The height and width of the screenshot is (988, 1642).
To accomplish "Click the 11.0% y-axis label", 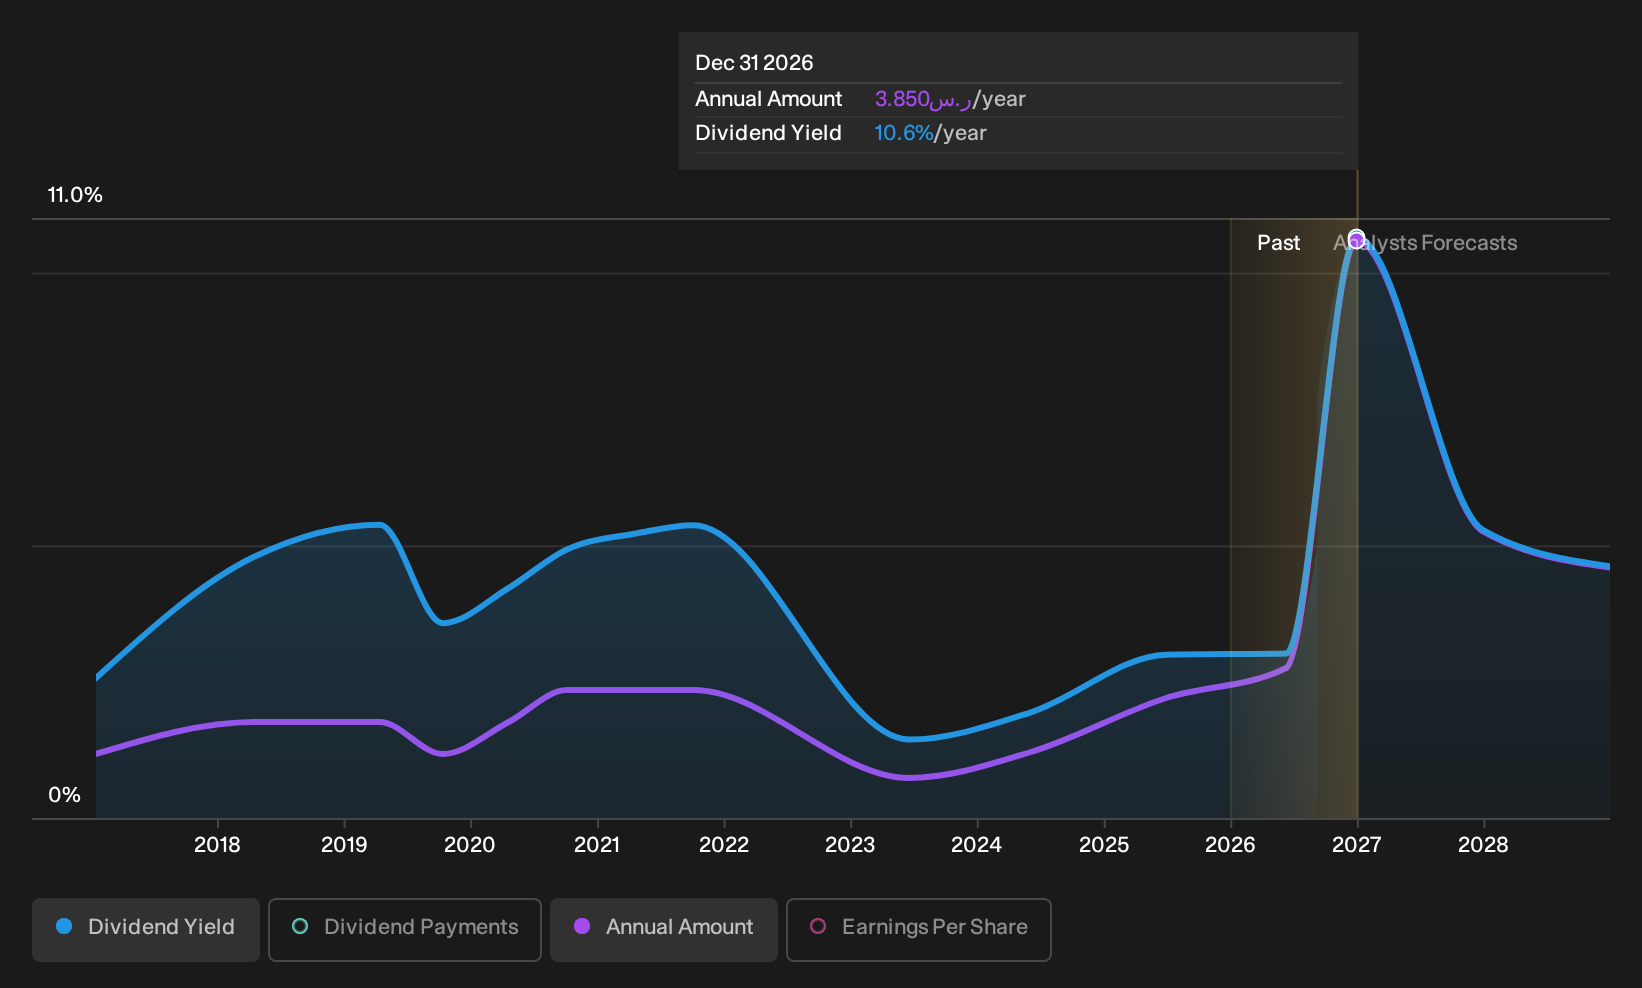I will tap(75, 195).
